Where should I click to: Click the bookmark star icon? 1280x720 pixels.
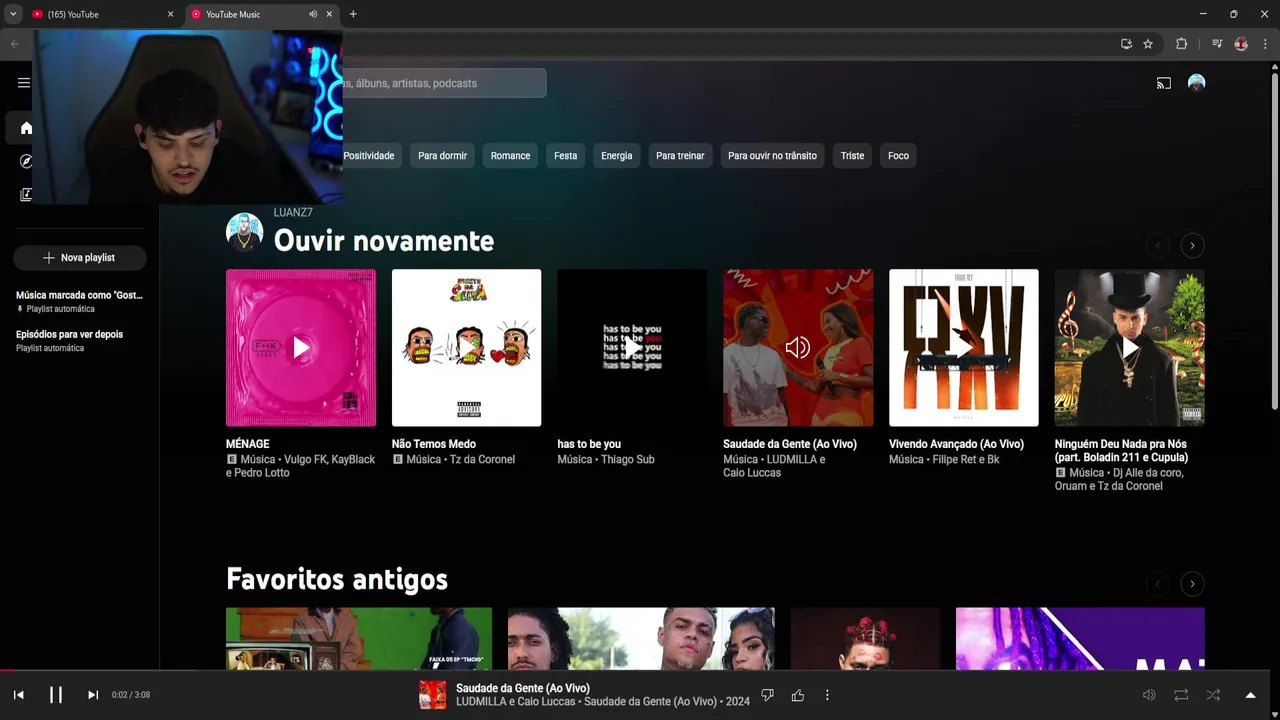tap(1148, 44)
